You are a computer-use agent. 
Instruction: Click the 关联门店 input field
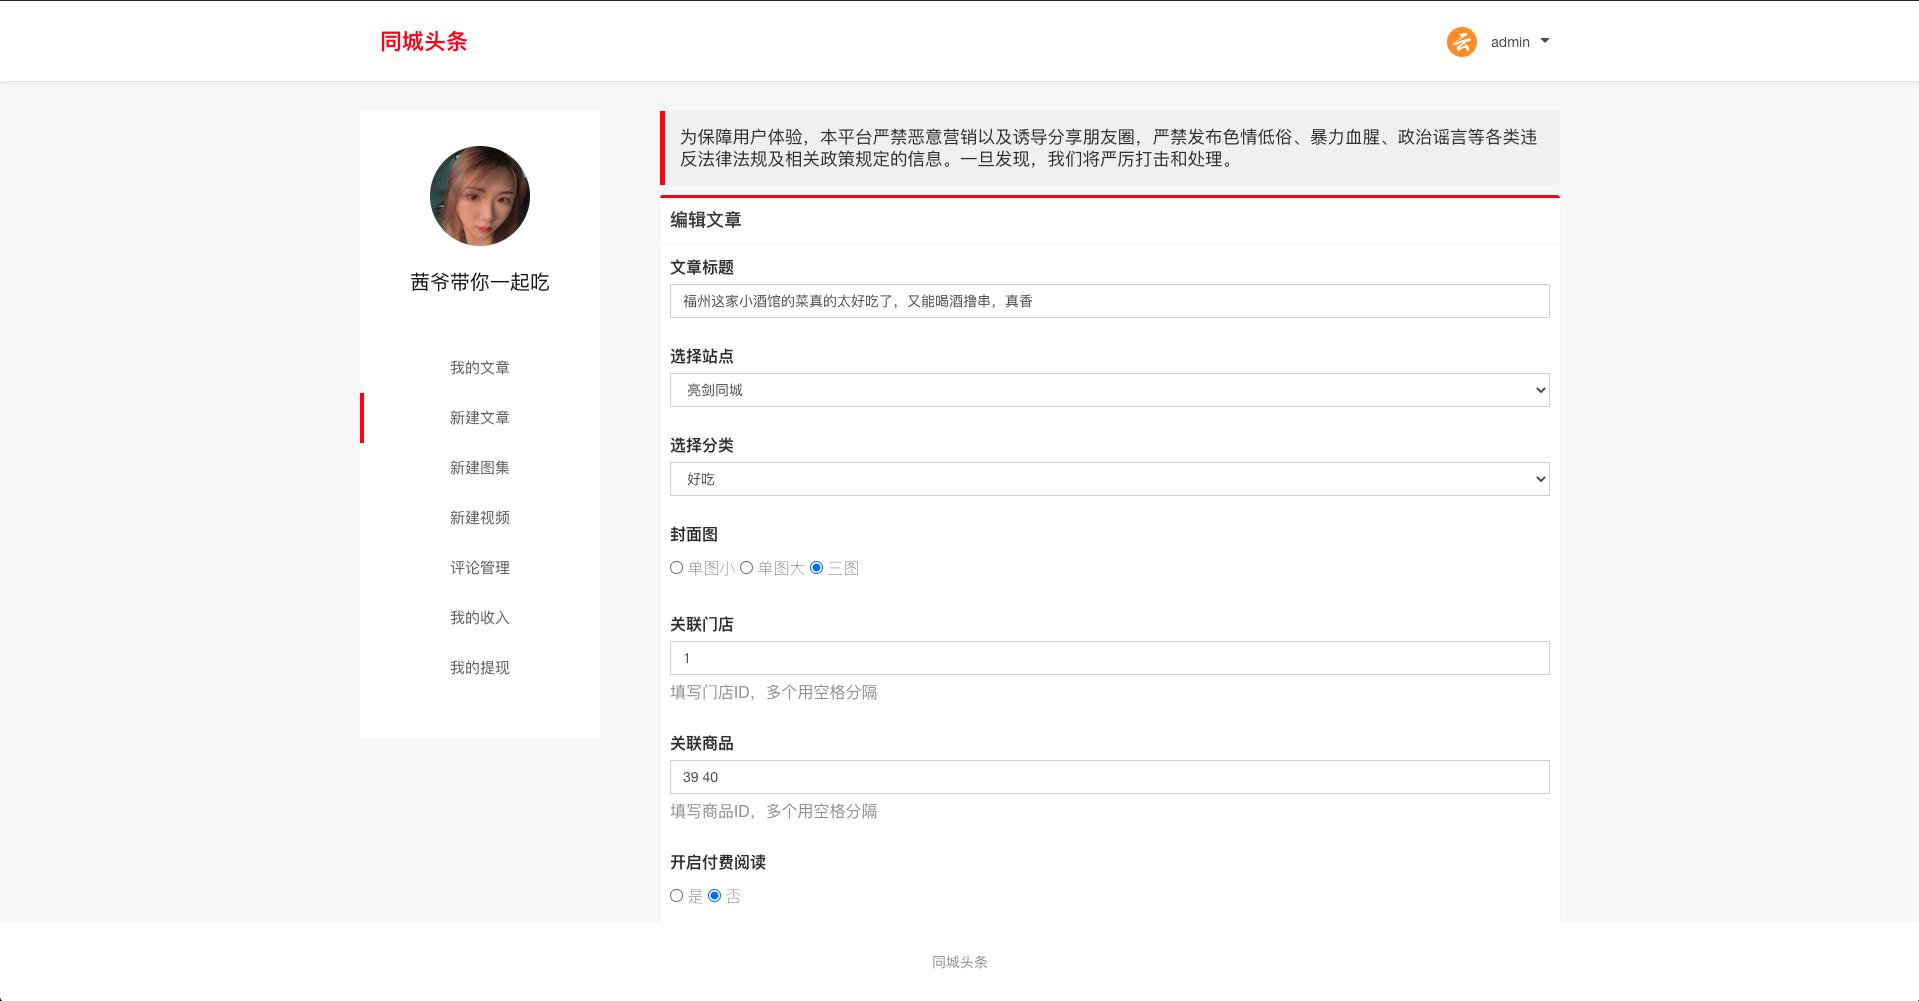point(1109,658)
